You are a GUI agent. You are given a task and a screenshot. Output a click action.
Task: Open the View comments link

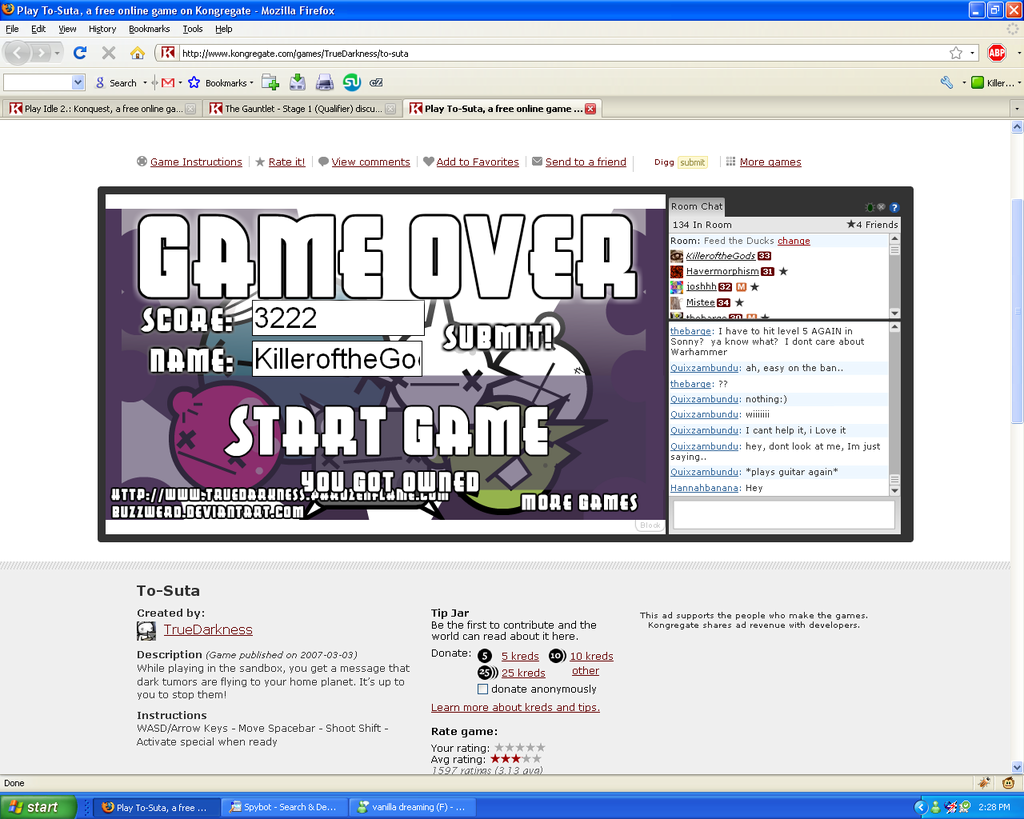pyautogui.click(x=370, y=162)
